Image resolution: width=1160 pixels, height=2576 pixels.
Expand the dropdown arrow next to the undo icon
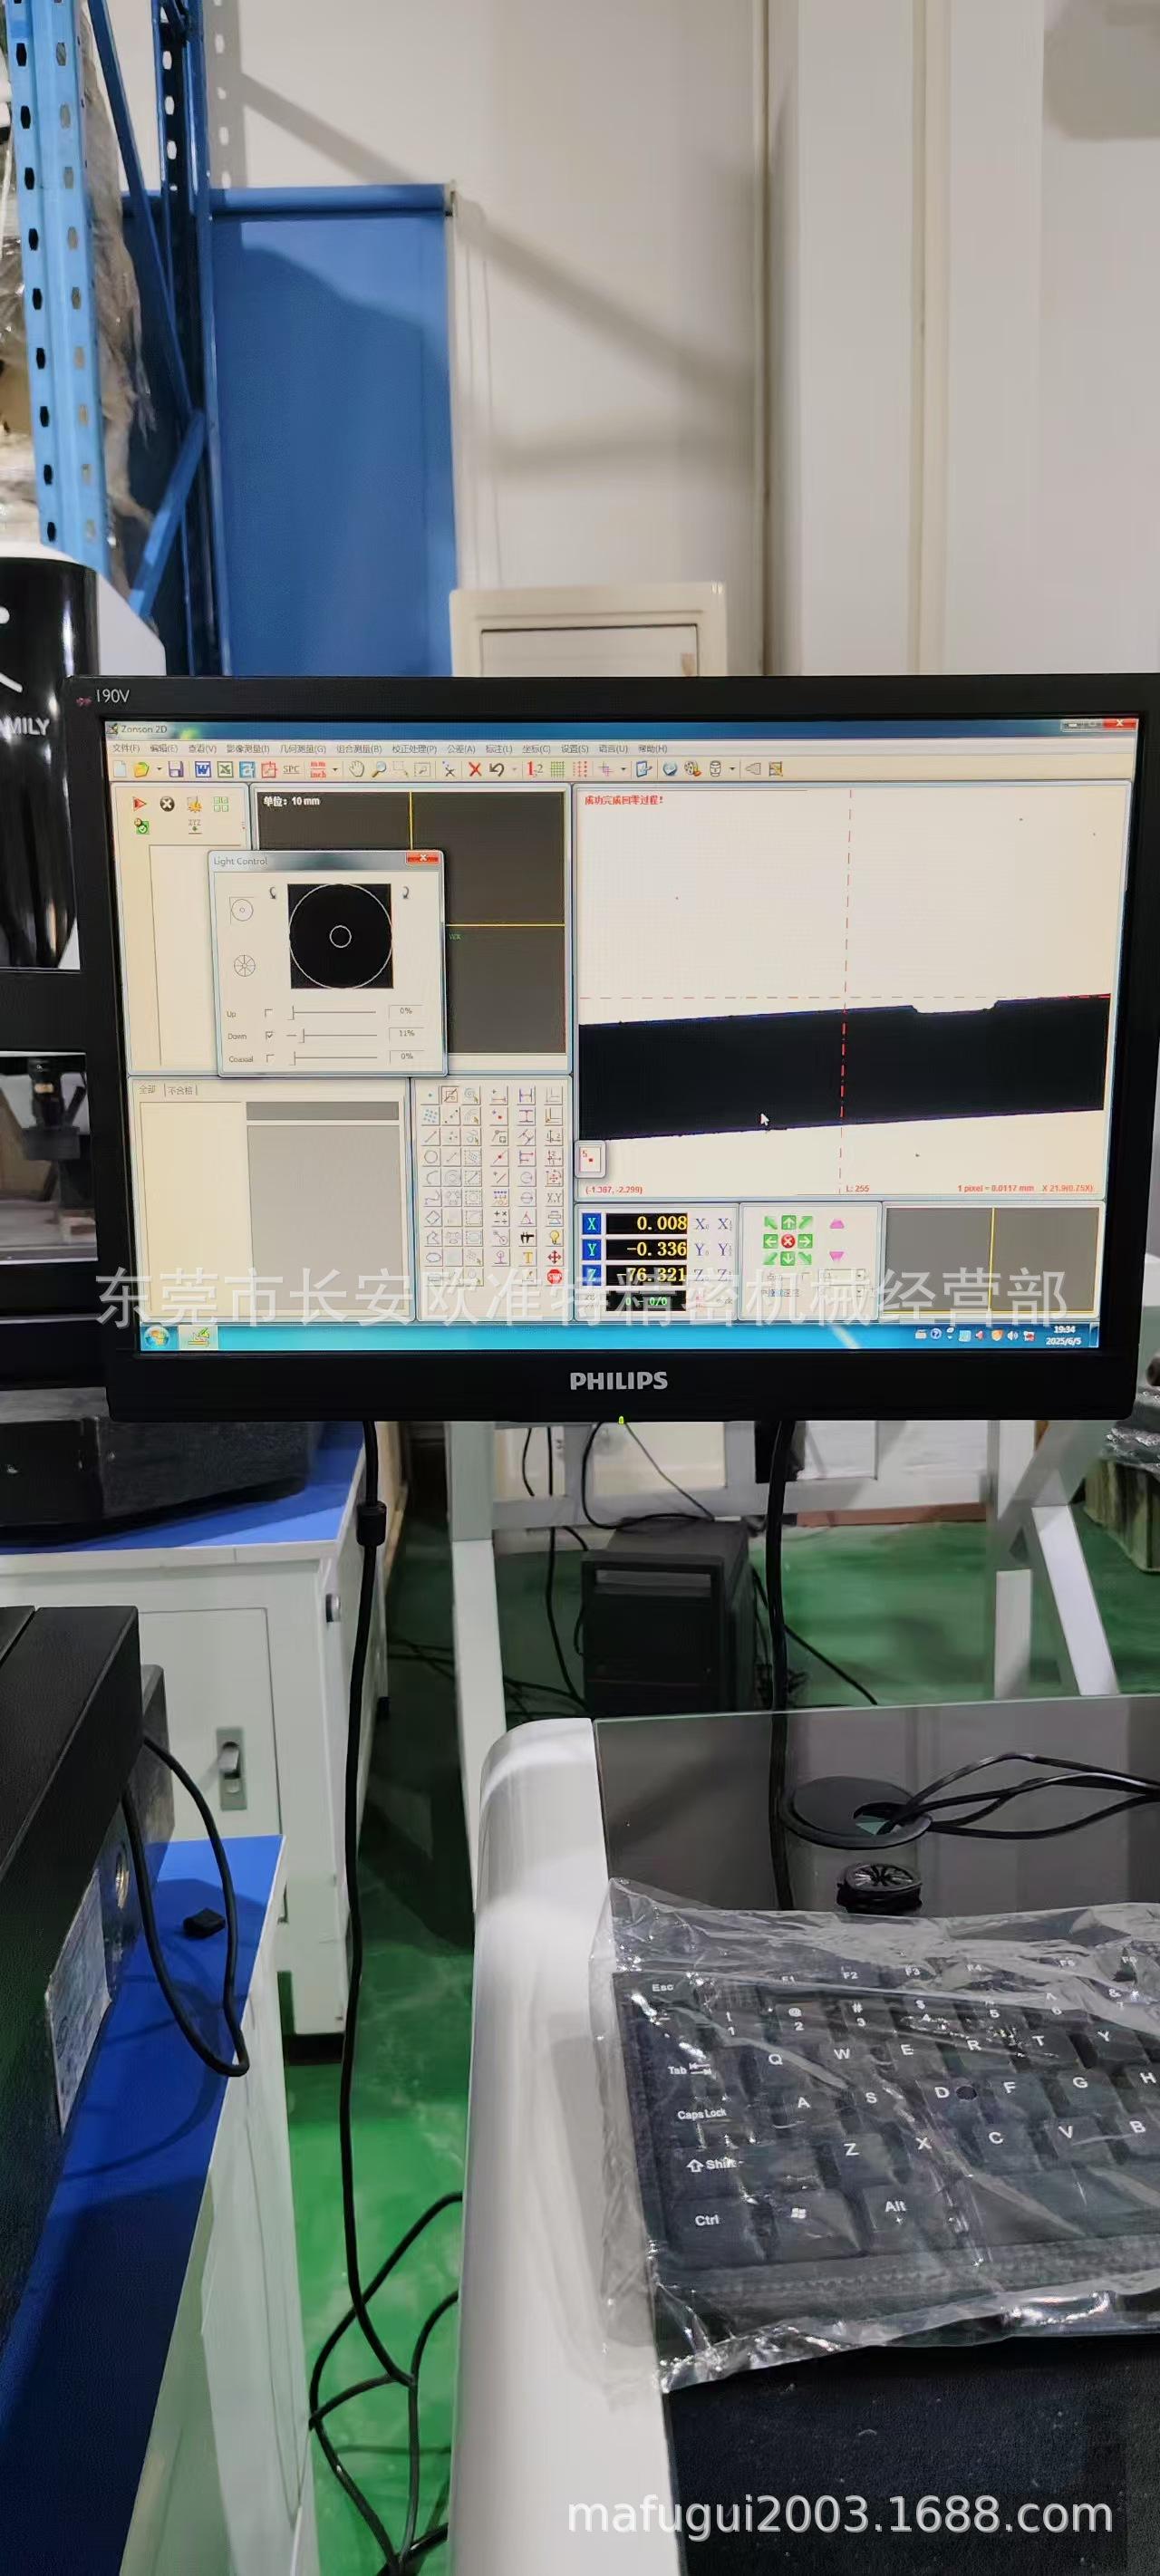pos(513,769)
